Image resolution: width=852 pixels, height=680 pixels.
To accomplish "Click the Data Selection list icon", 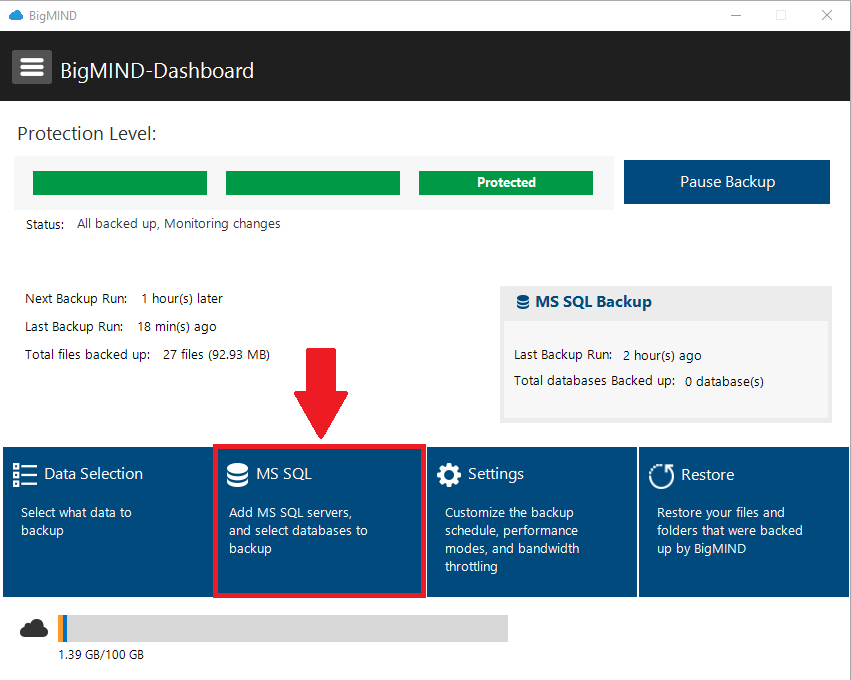I will click(x=25, y=474).
